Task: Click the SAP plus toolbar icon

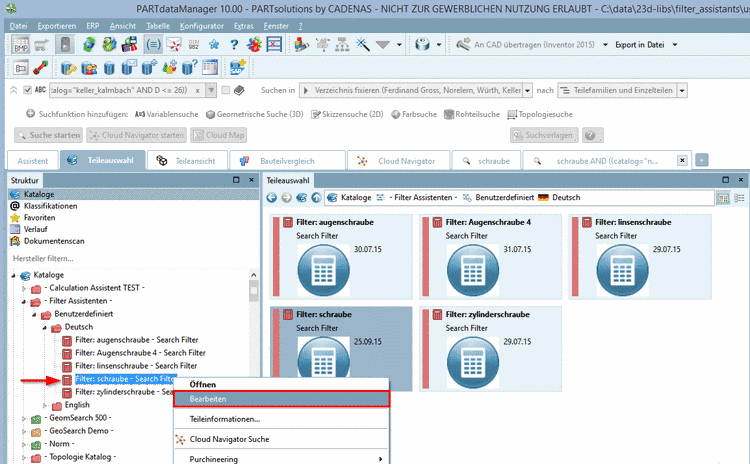Action: (237, 68)
